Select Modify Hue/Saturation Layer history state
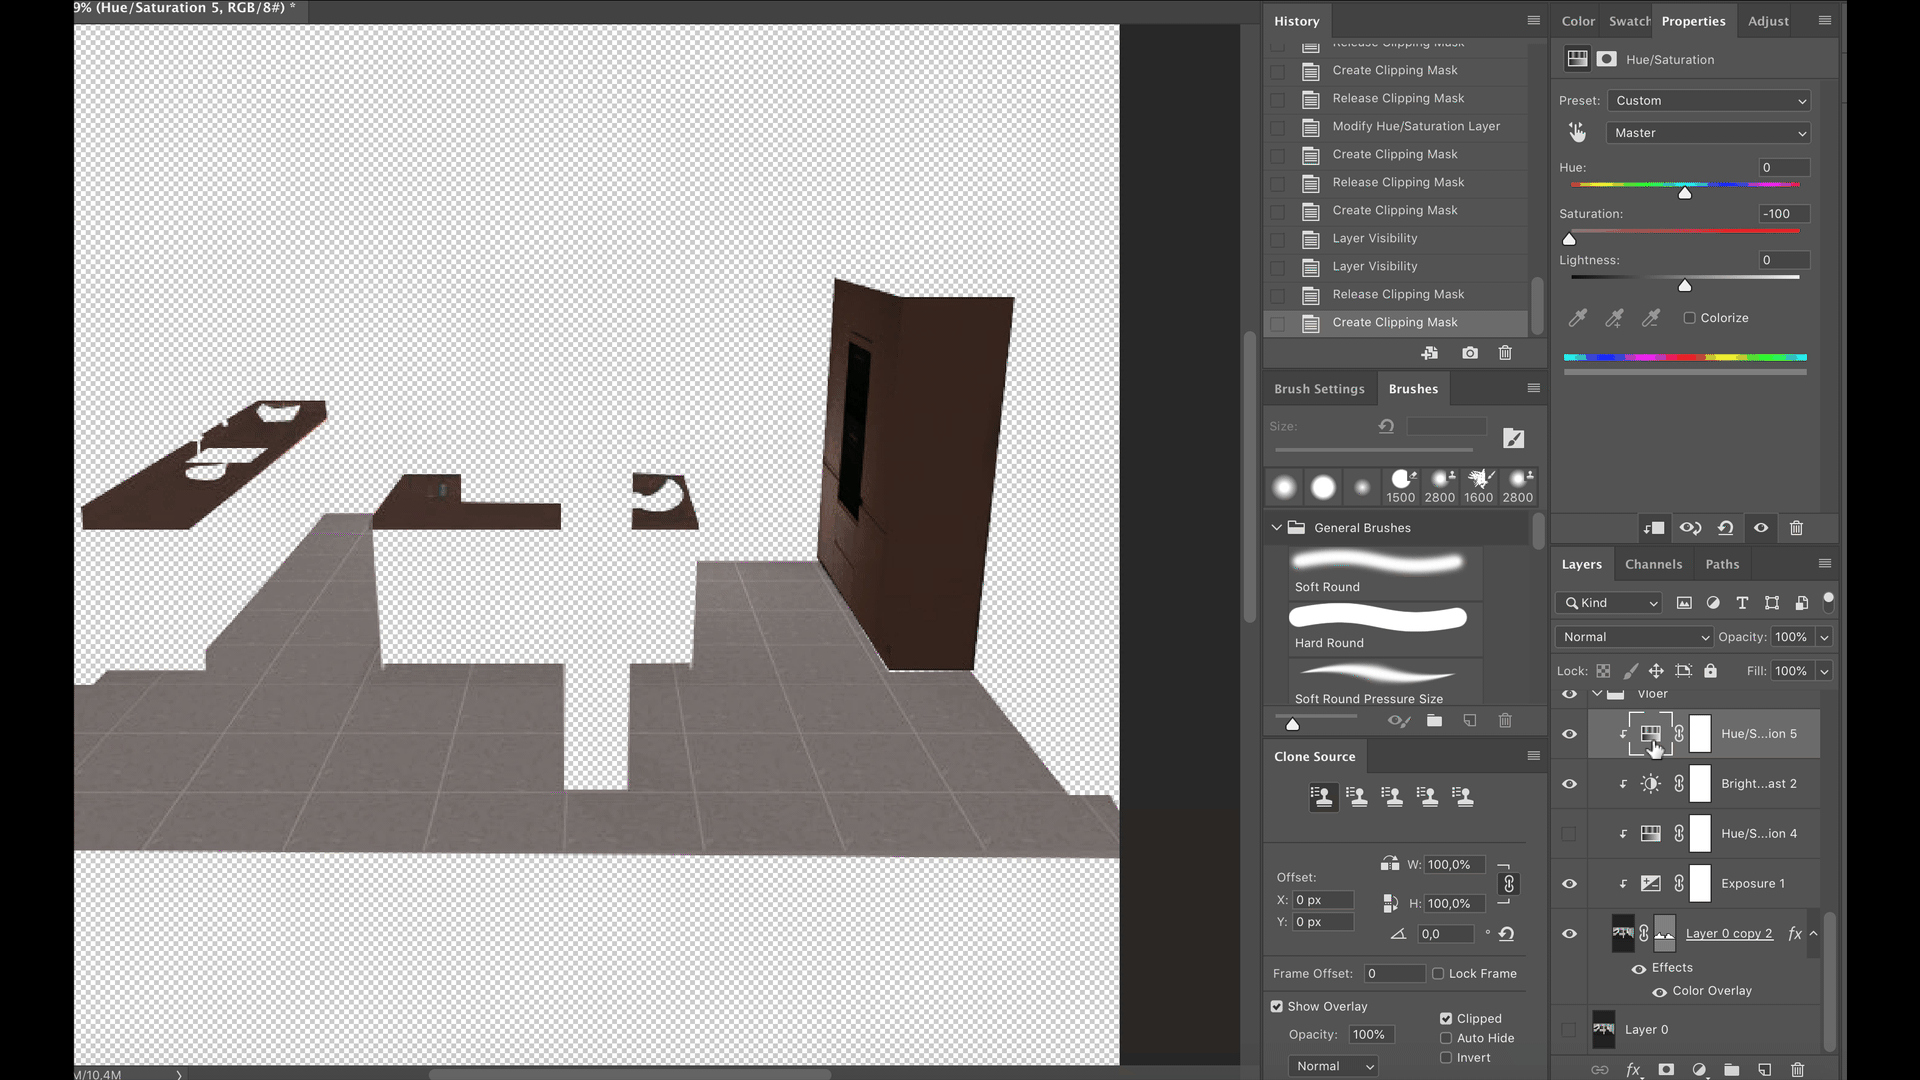Image resolution: width=1920 pixels, height=1080 pixels. [1415, 126]
